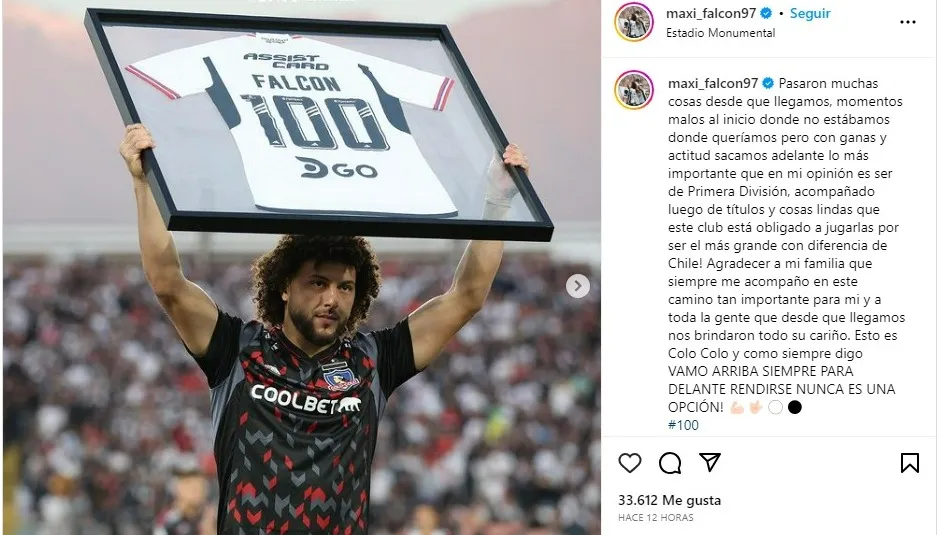This screenshot has height=535, width=945.
Task: Click the HACE 12 HORAS timestamp
Action: [x=656, y=518]
